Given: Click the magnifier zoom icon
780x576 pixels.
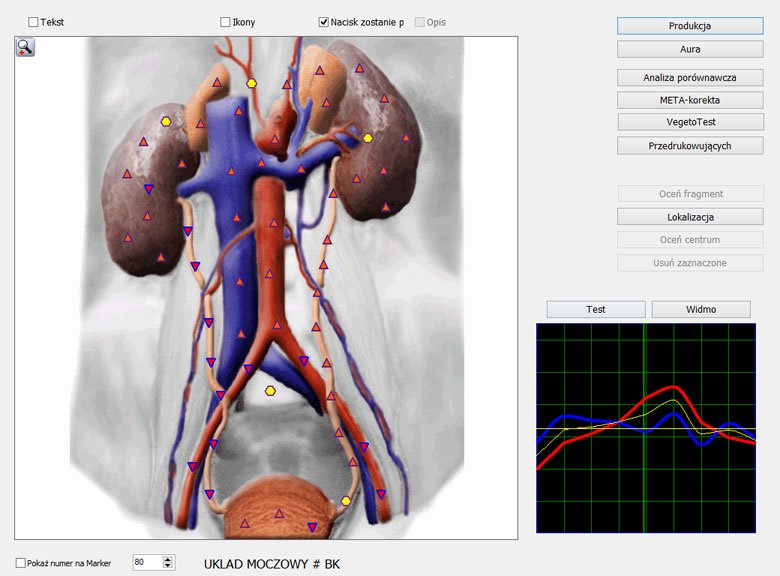Looking at the screenshot, I should [25, 47].
